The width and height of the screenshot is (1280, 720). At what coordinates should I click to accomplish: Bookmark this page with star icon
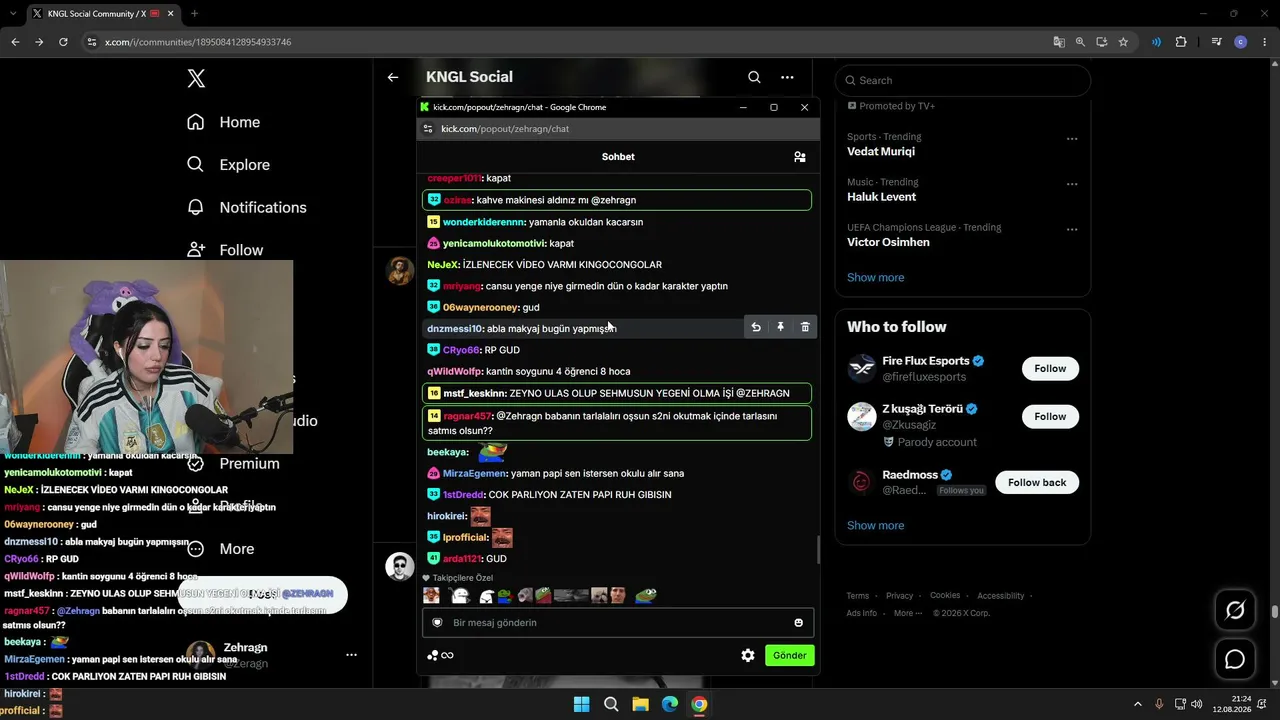(1123, 42)
